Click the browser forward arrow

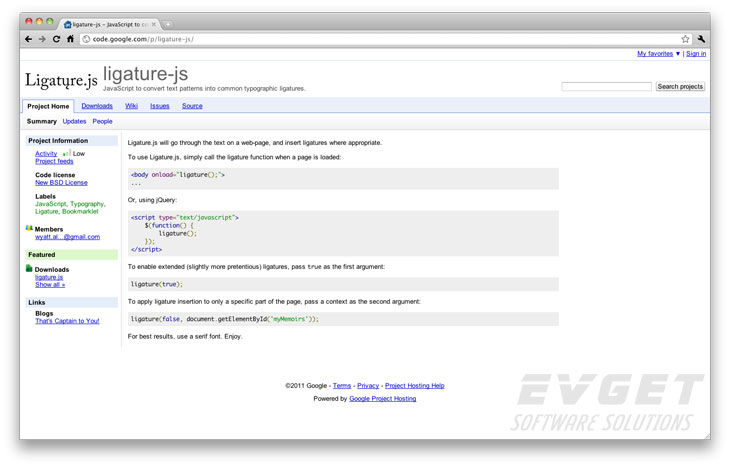42,39
